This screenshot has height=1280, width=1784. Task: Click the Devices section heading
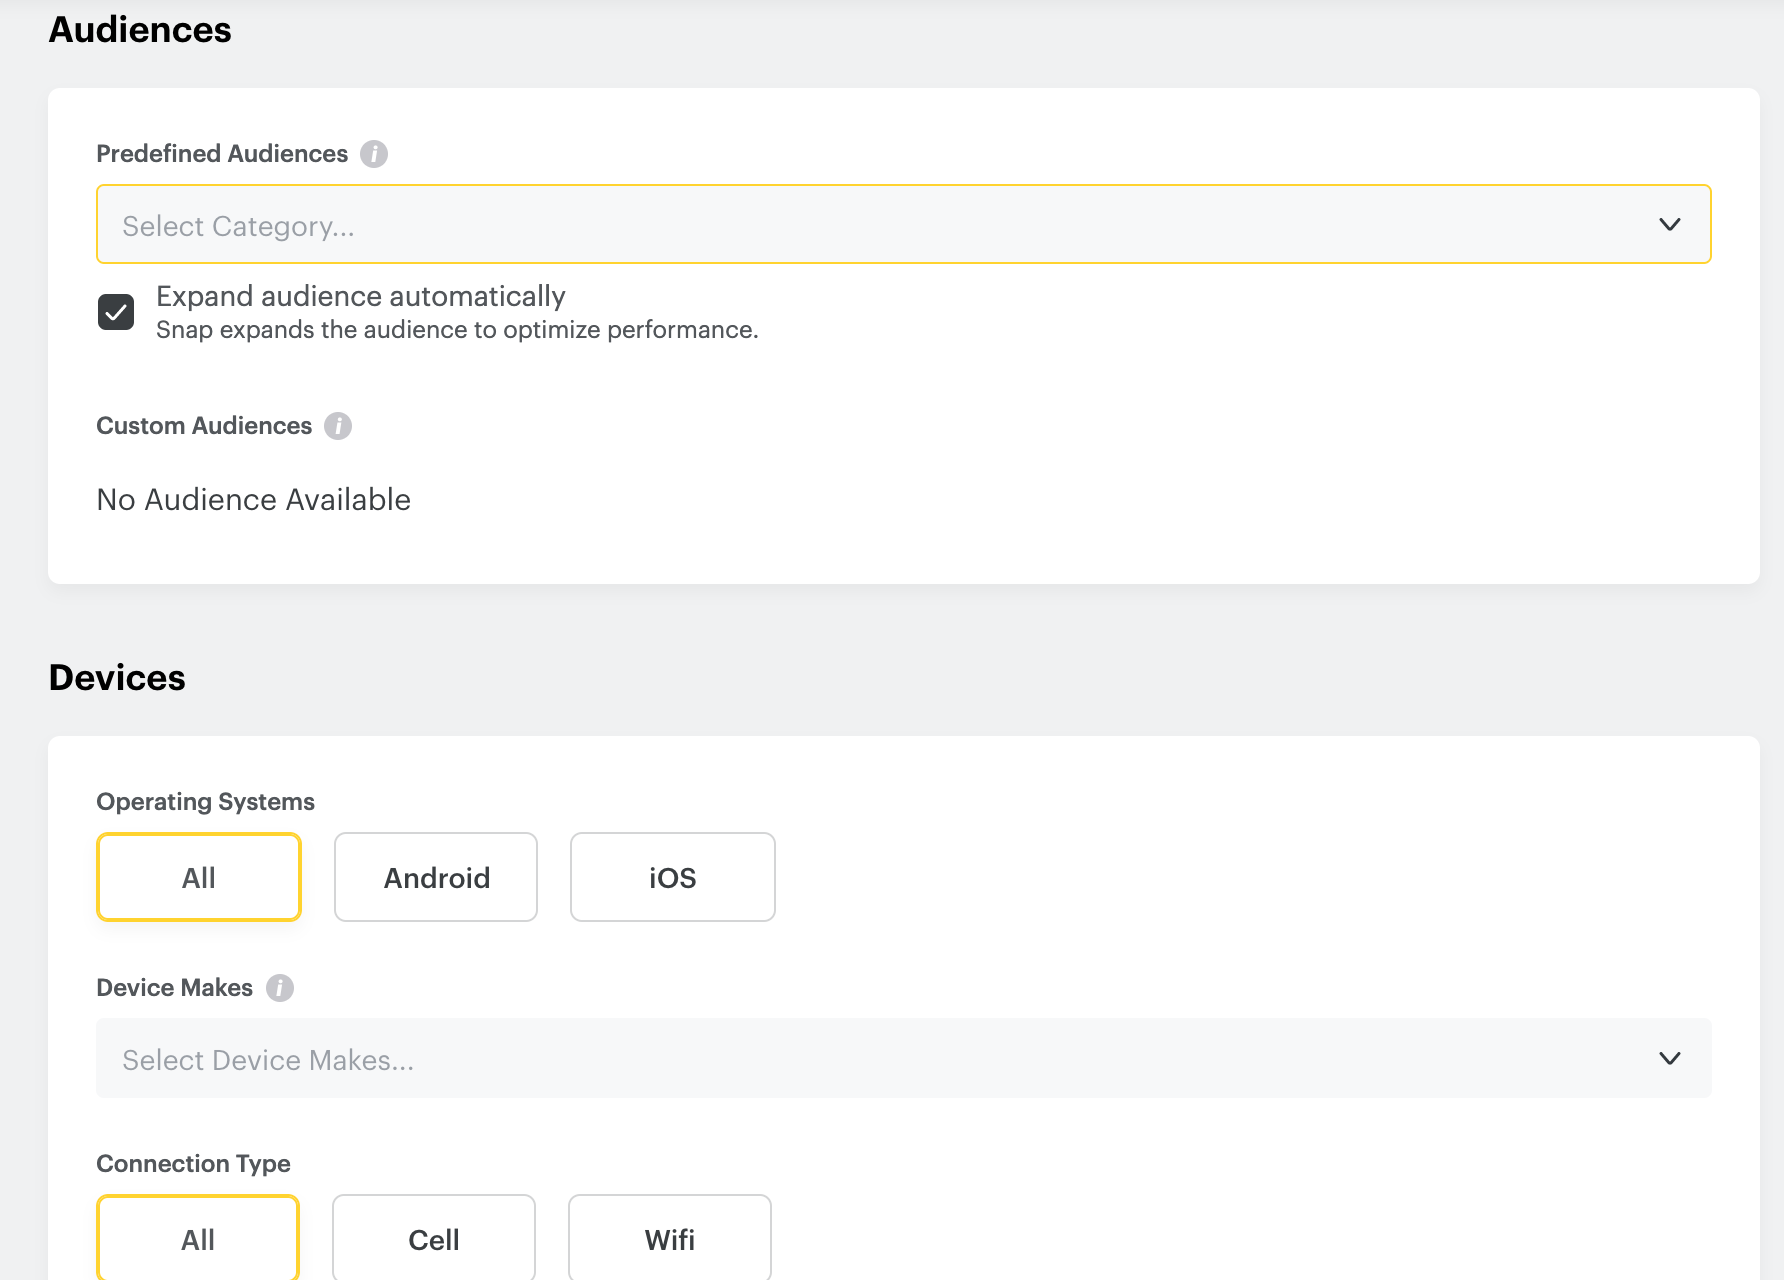pyautogui.click(x=117, y=678)
